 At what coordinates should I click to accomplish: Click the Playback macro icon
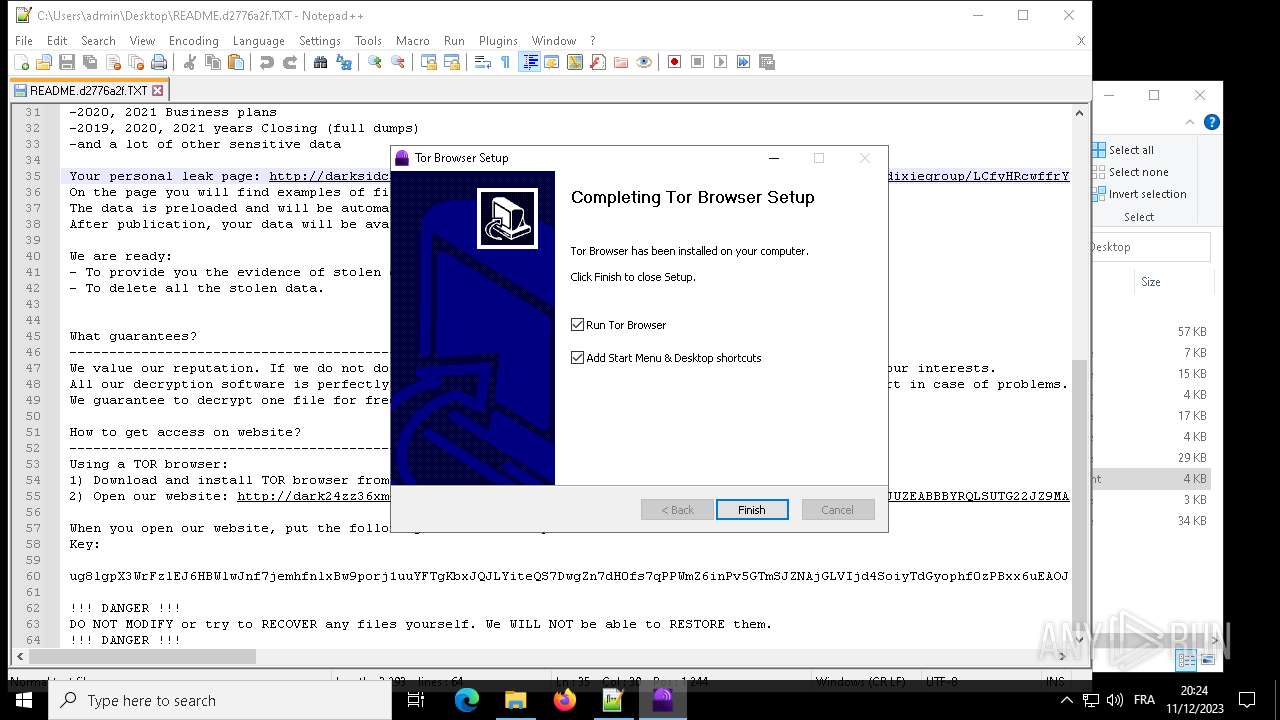click(721, 62)
